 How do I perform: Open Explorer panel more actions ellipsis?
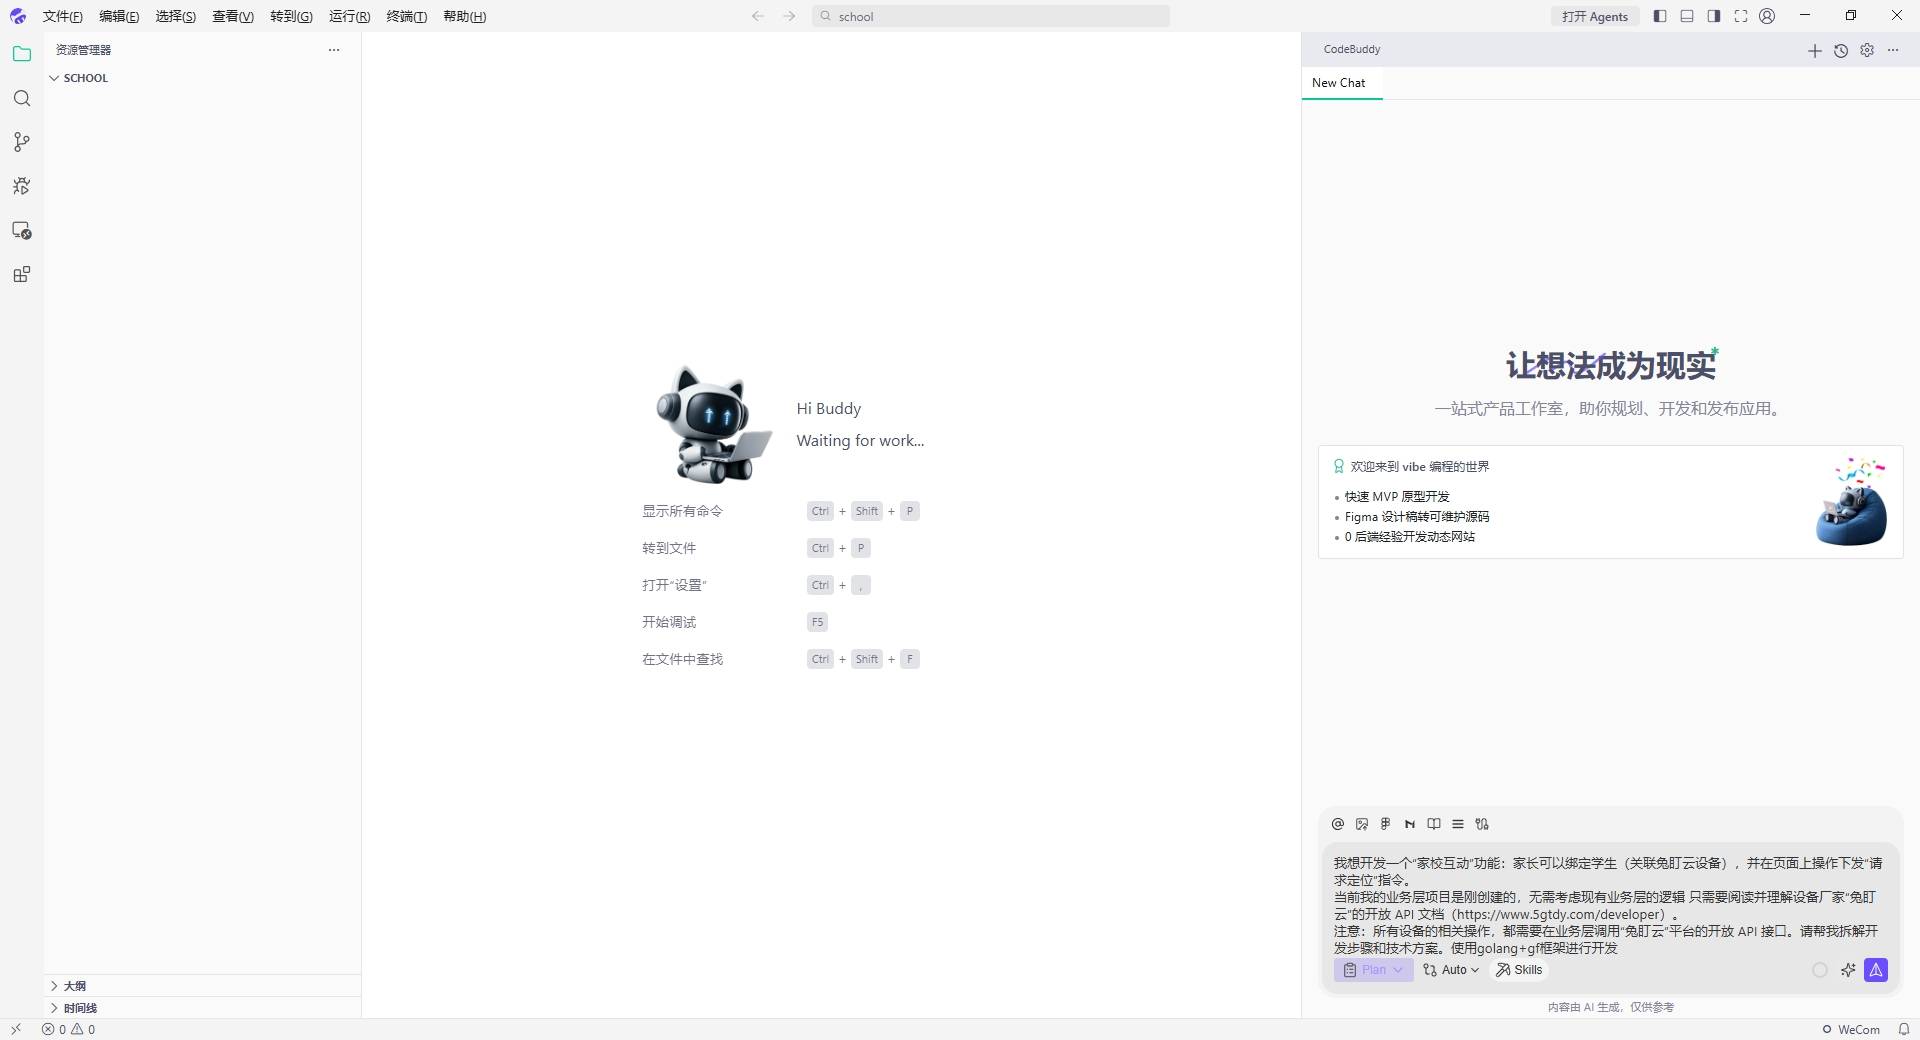pos(334,50)
